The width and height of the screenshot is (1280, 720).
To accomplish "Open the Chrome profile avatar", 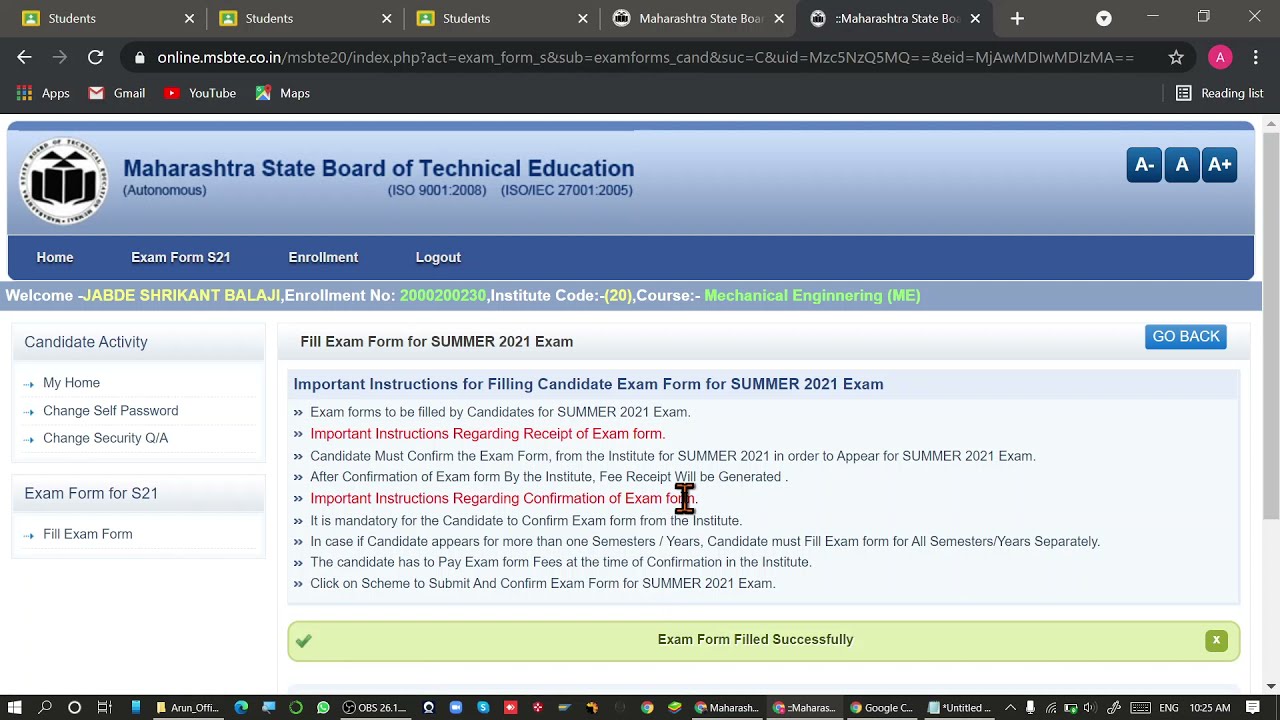I will 1219,57.
